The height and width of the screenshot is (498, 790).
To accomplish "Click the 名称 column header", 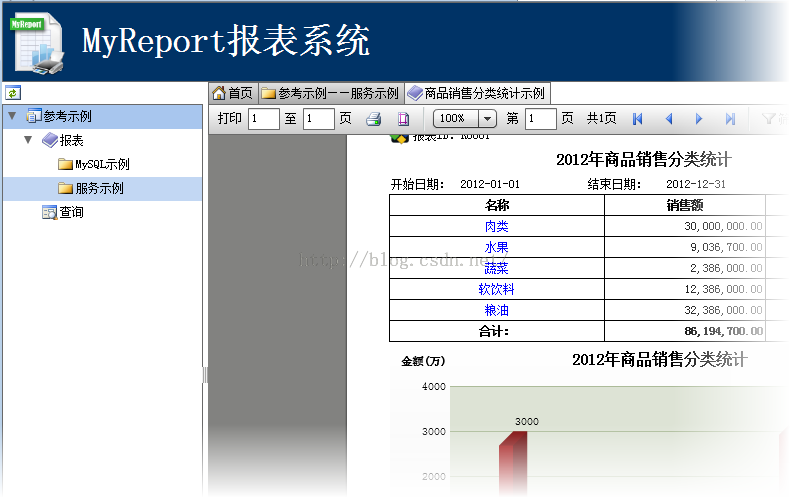I will coord(497,205).
